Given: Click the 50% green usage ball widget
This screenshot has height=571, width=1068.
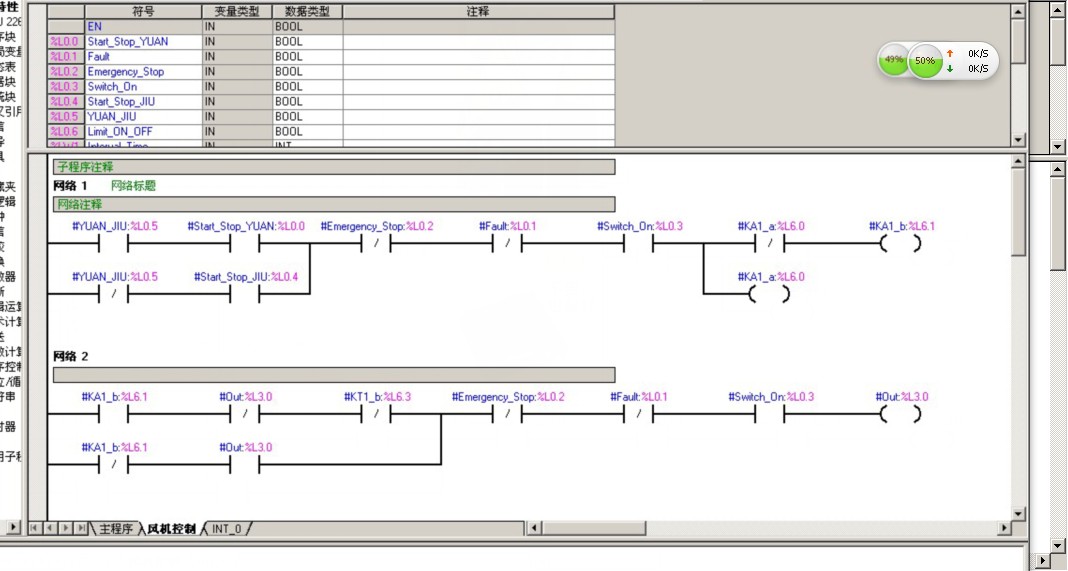Looking at the screenshot, I should tap(926, 61).
